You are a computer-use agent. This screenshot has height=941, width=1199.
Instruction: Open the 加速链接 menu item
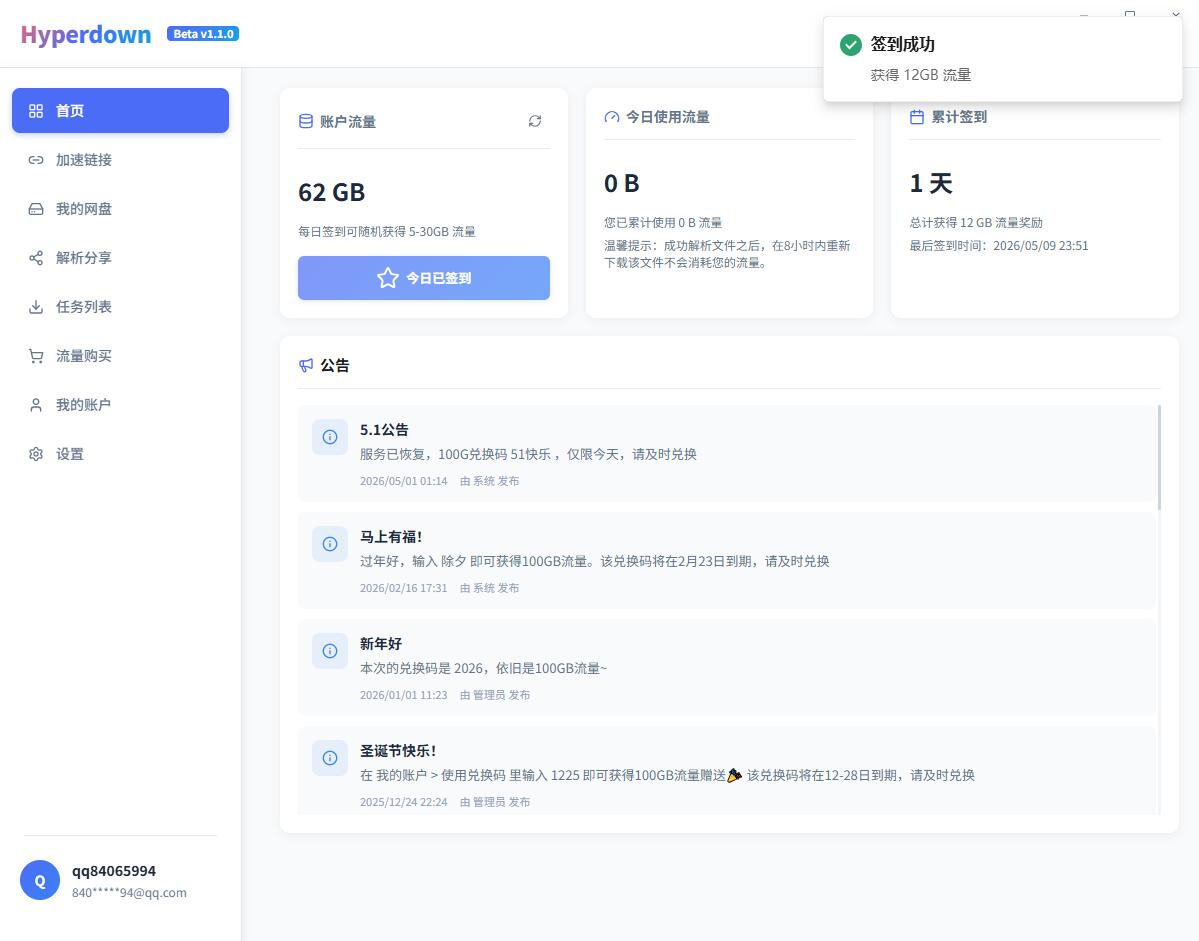[120, 160]
